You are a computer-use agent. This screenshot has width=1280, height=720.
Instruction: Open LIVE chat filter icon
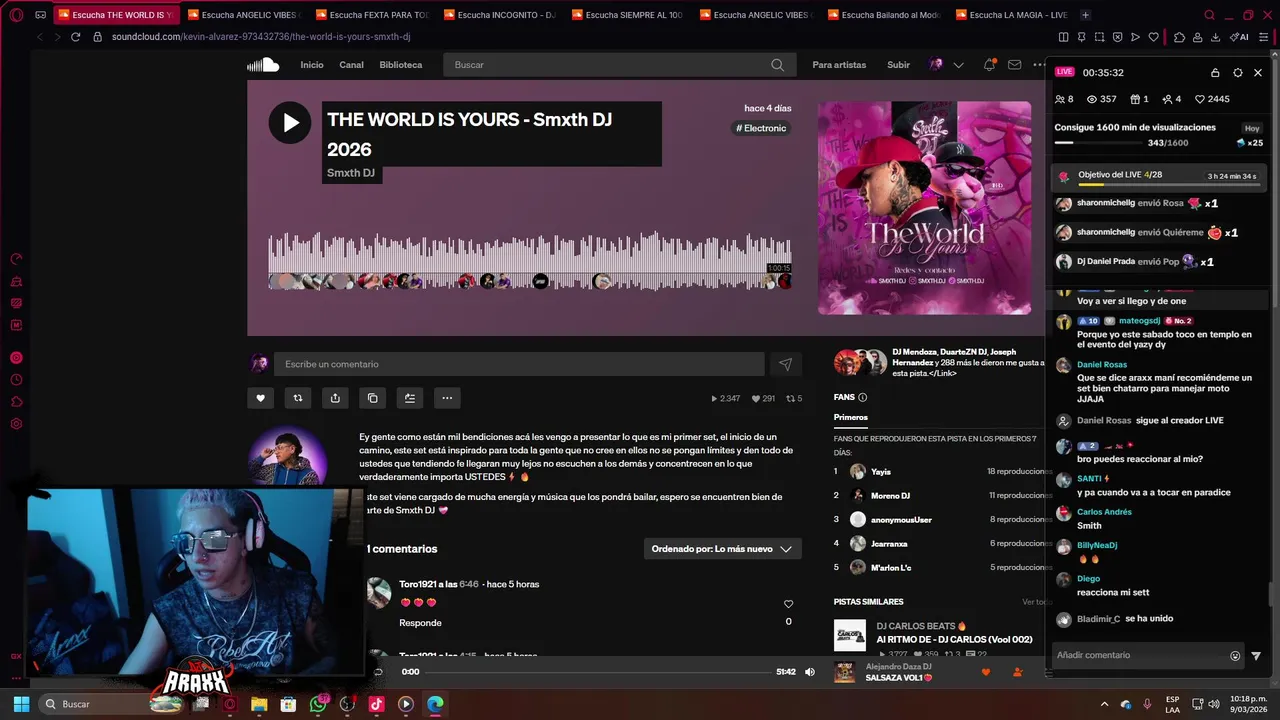[x=1256, y=656]
